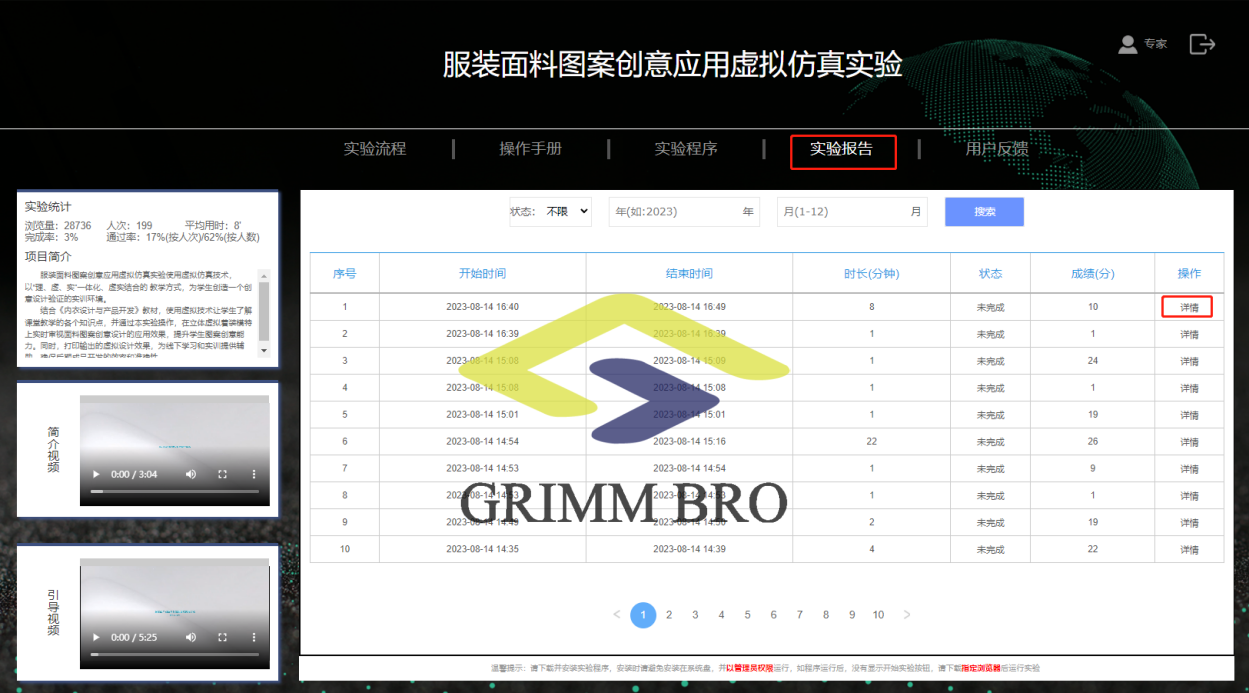
Task: Play the 简介视频 intro video
Action: [96, 474]
